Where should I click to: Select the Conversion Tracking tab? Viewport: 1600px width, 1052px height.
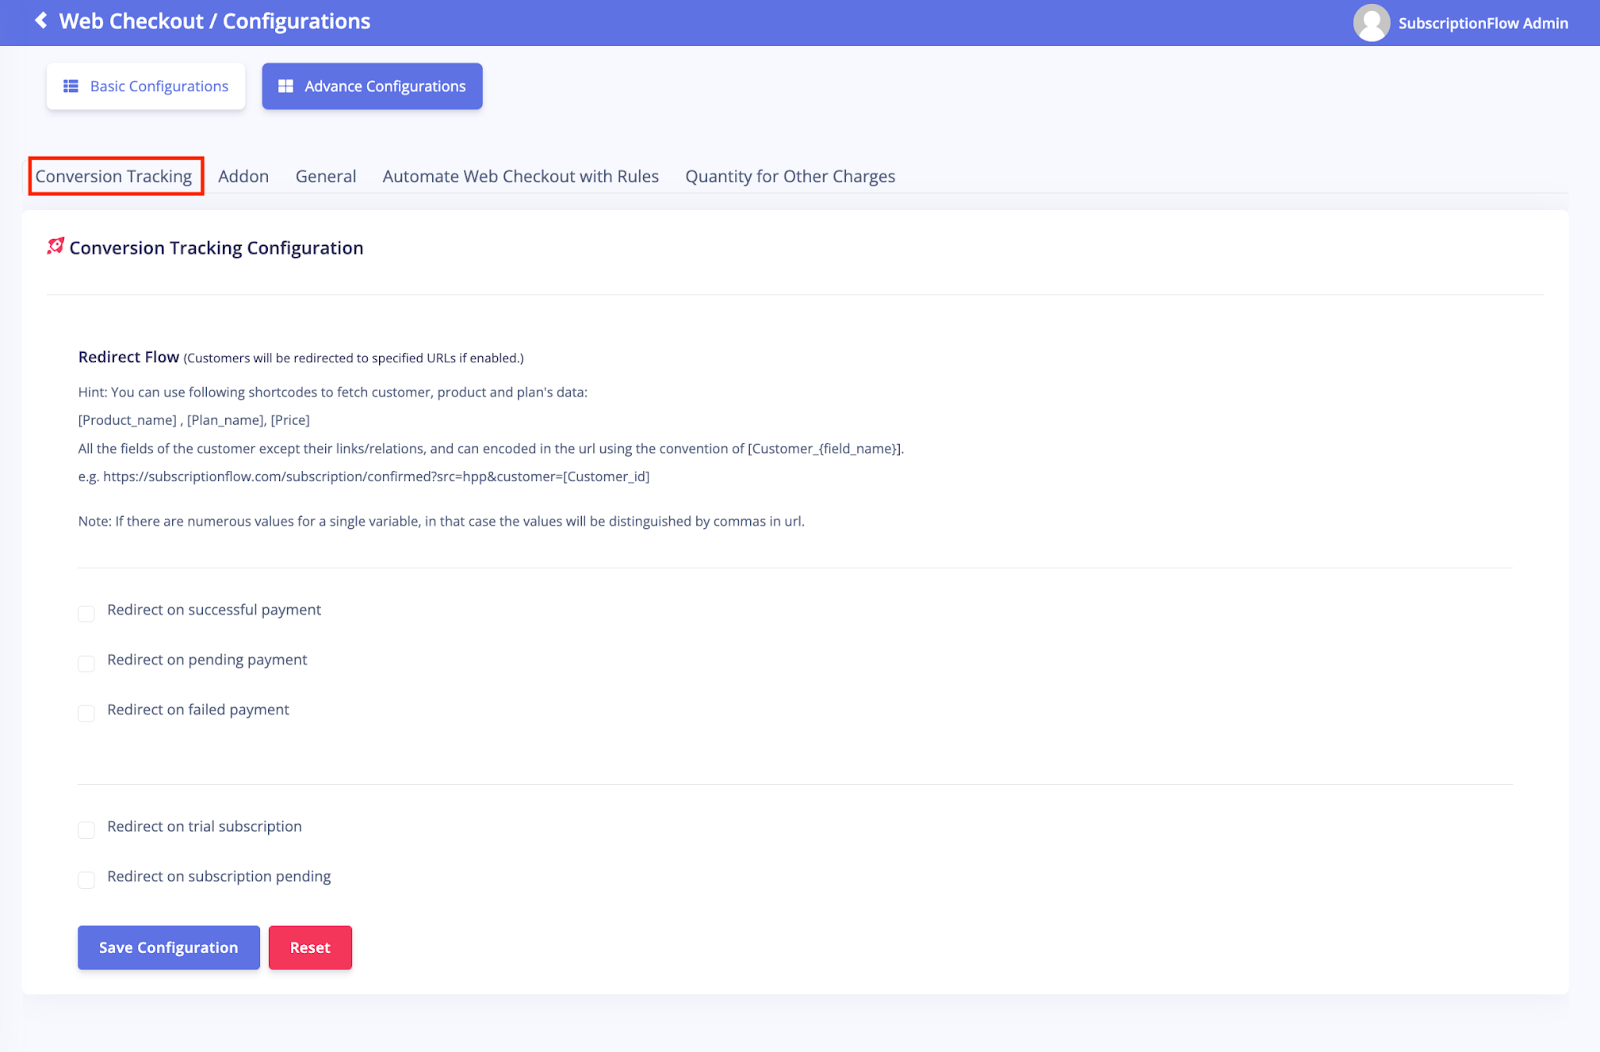click(x=115, y=176)
